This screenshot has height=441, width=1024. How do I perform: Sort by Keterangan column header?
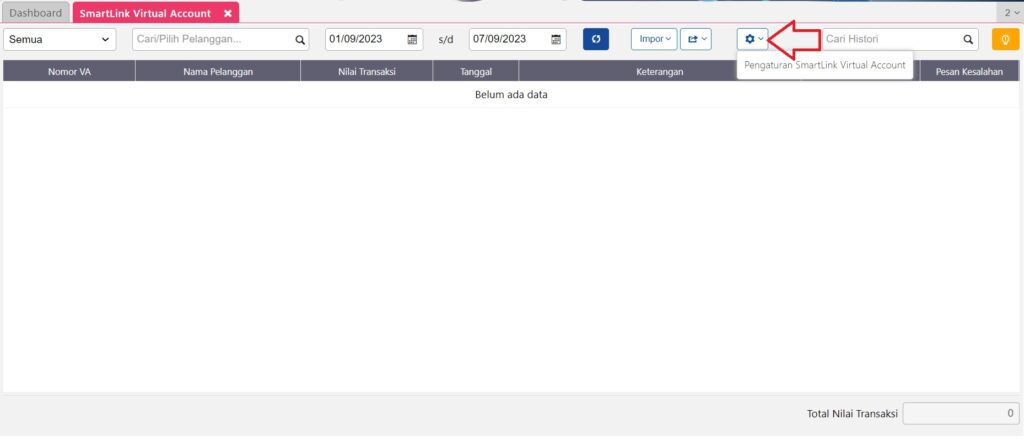[x=660, y=71]
